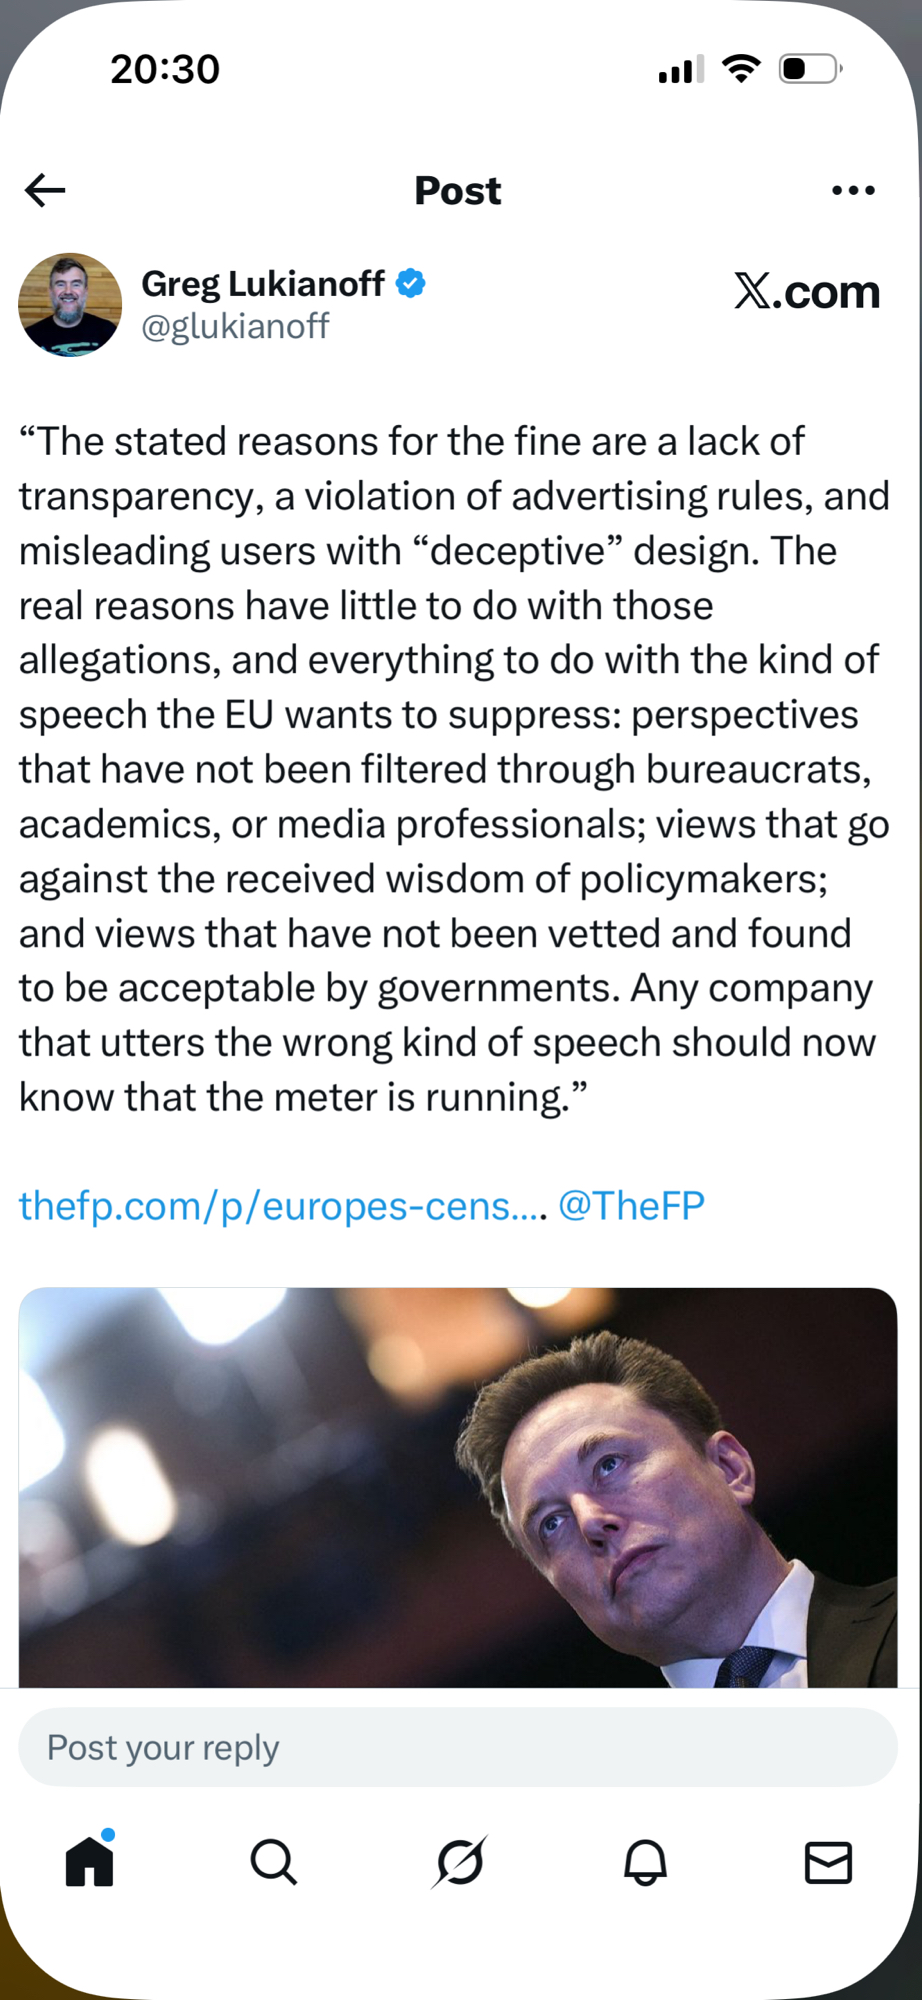Open the Search tab

coord(273,1862)
